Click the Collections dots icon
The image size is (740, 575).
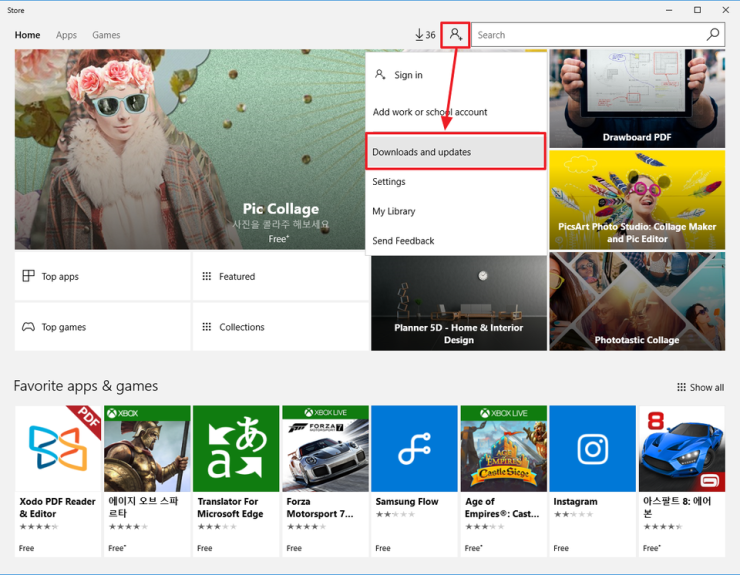pyautogui.click(x=207, y=327)
